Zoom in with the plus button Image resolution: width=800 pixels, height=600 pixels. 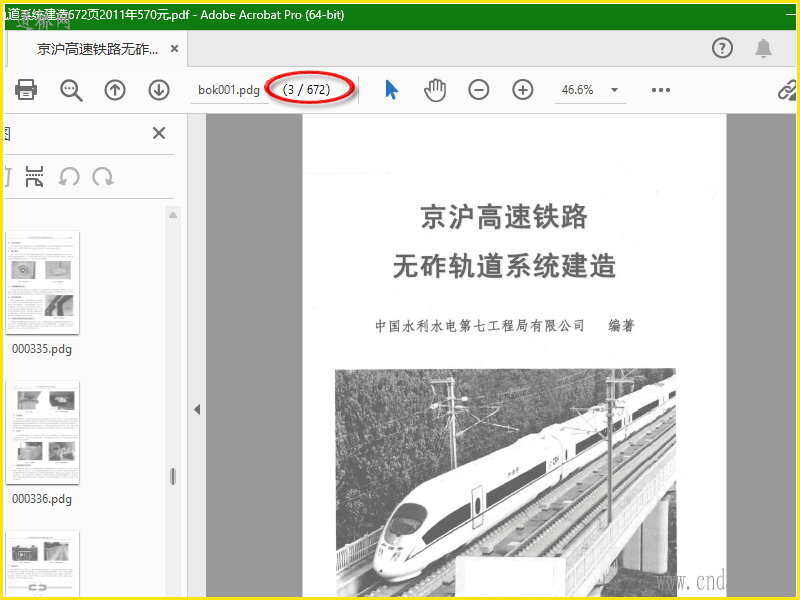[522, 90]
